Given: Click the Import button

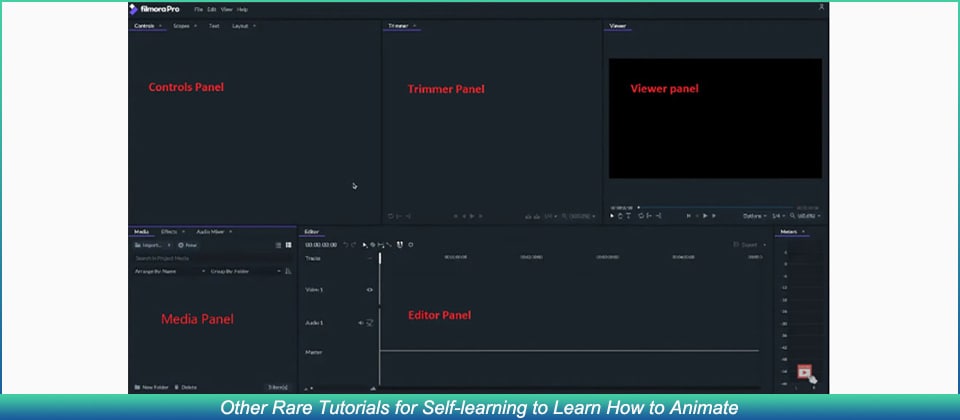Looking at the screenshot, I should pyautogui.click(x=149, y=245).
